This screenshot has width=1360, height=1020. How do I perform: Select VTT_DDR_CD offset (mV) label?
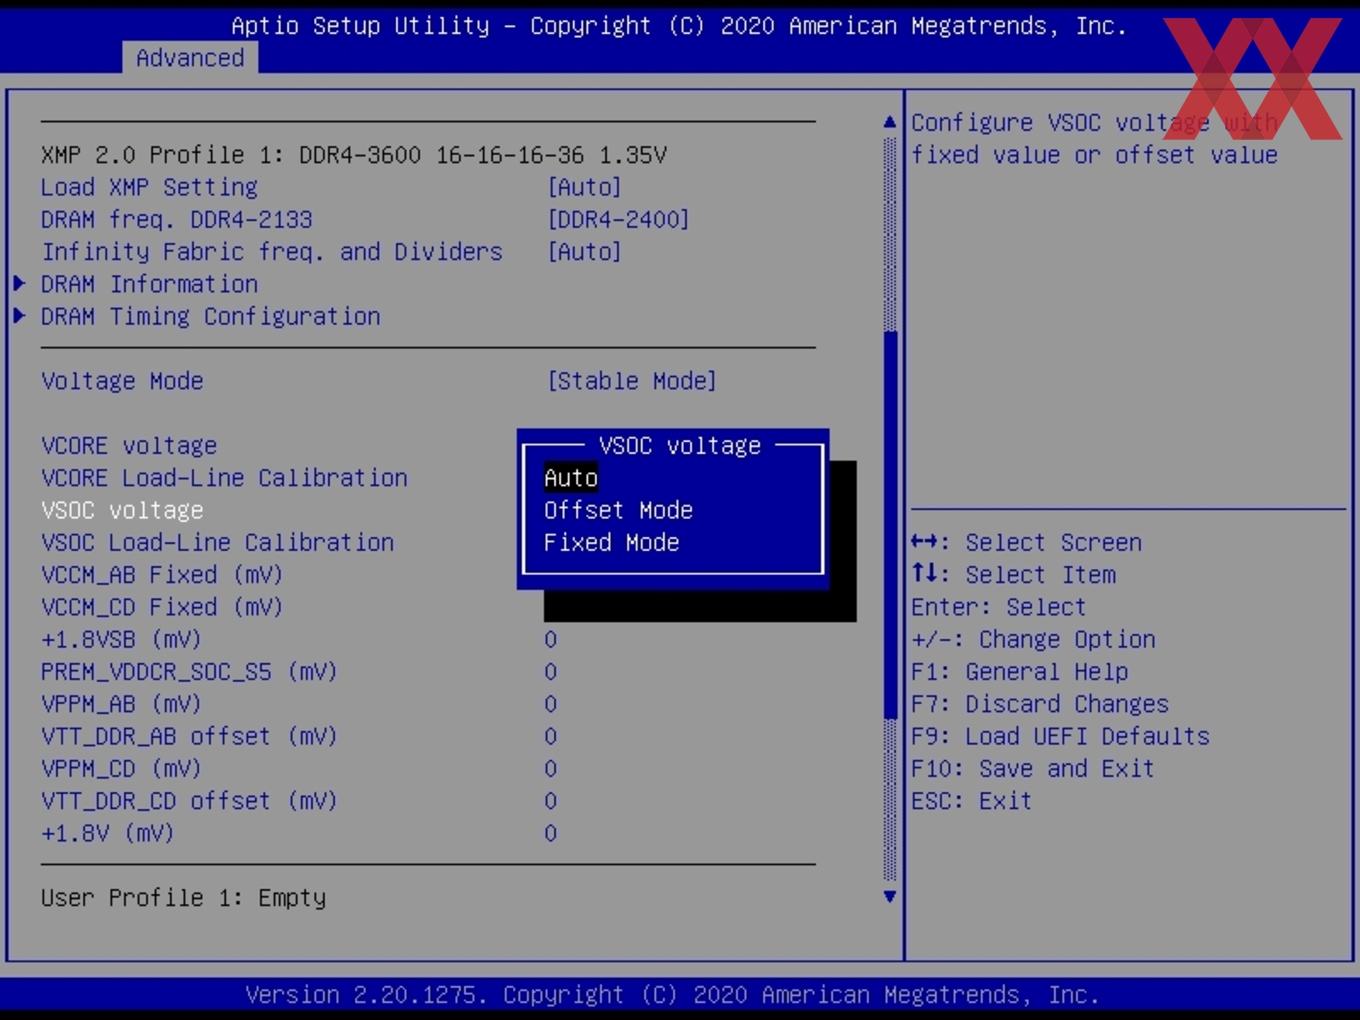tap(189, 801)
